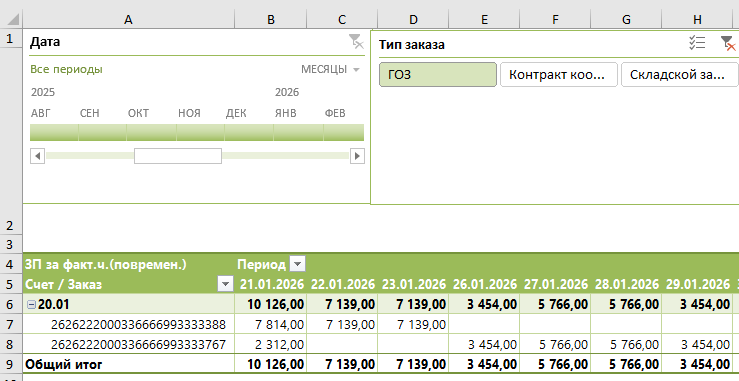This screenshot has height=381, width=739.
Task: Select column G header
Action: [626, 19]
